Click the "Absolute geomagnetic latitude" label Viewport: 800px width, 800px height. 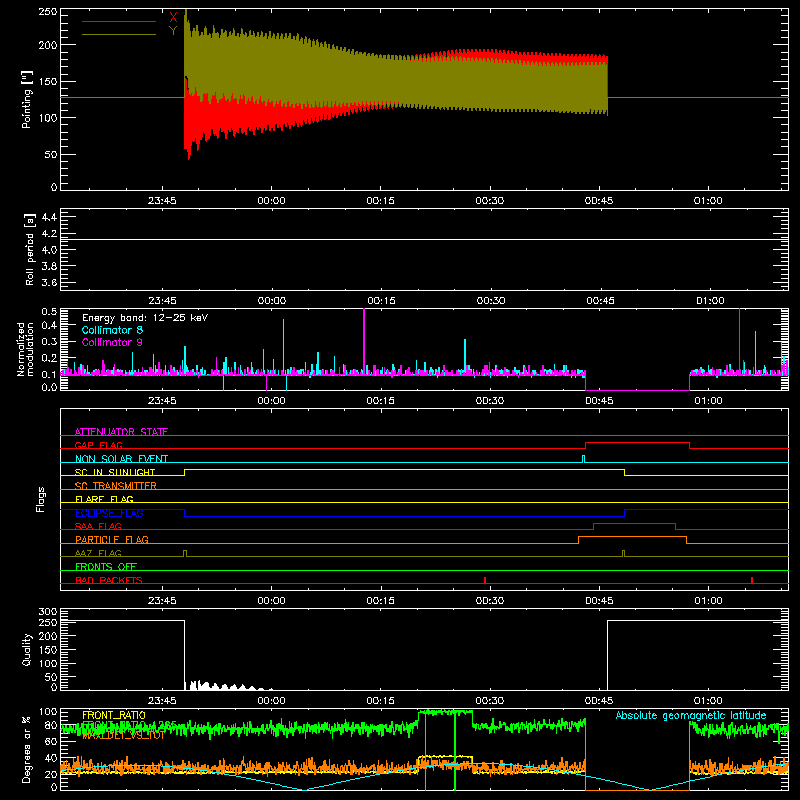point(691,715)
